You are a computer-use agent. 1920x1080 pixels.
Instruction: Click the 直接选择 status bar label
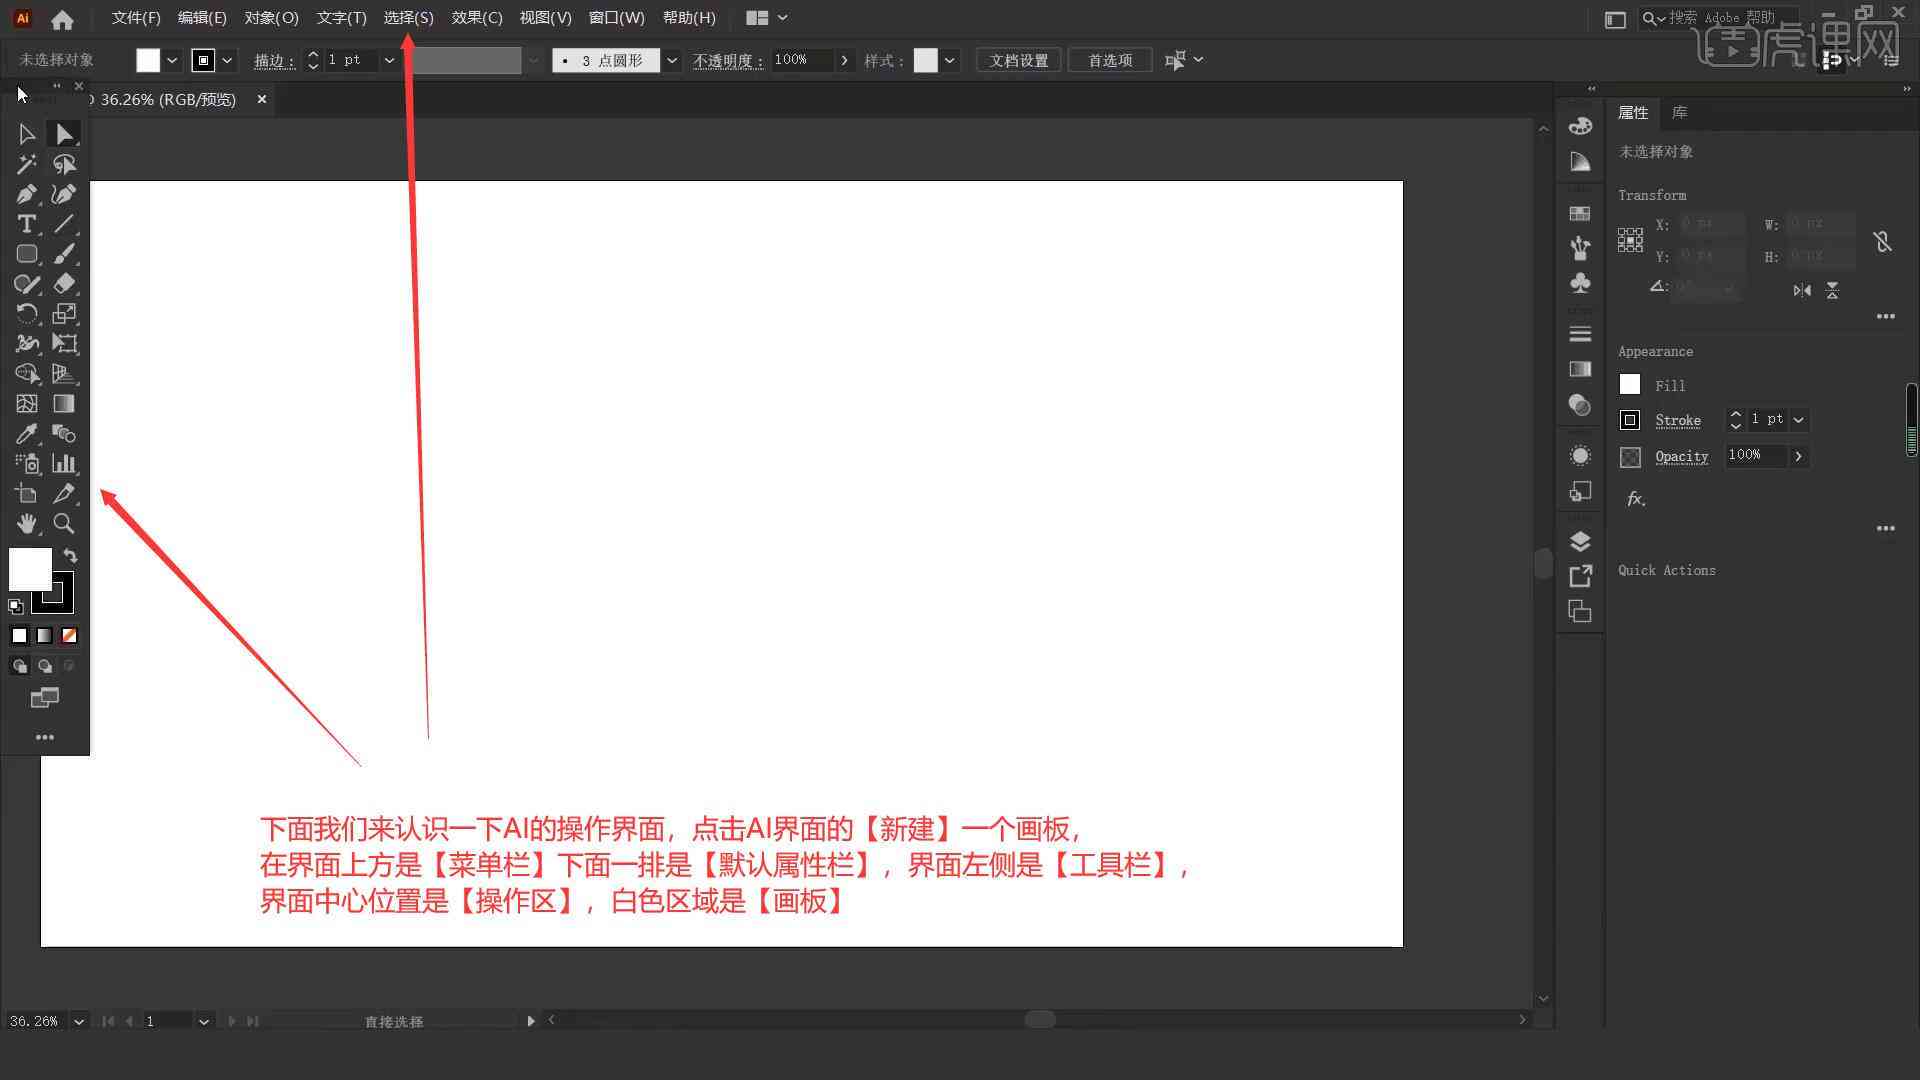click(x=394, y=1021)
